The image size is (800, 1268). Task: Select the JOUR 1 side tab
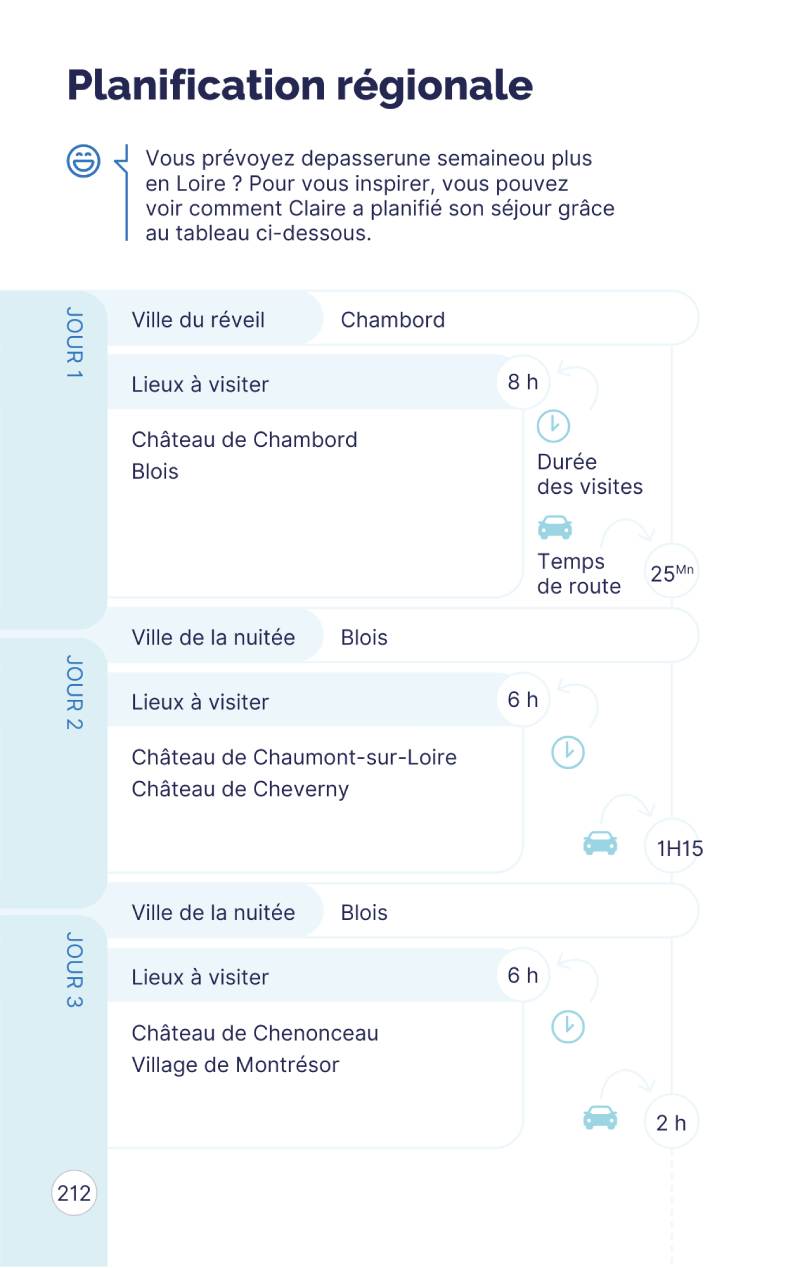coord(74,343)
